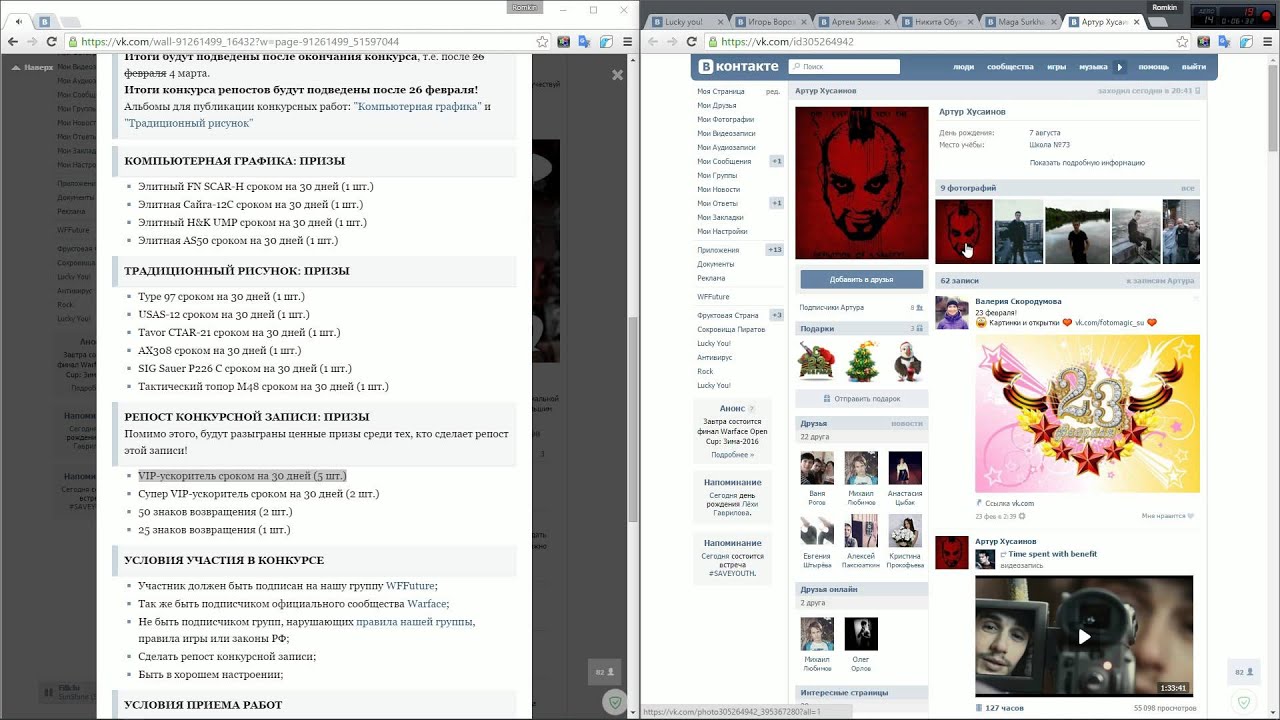Click "Элитный FN SCAR-H" prize line
The width and height of the screenshot is (1280, 720).
[x=255, y=187]
